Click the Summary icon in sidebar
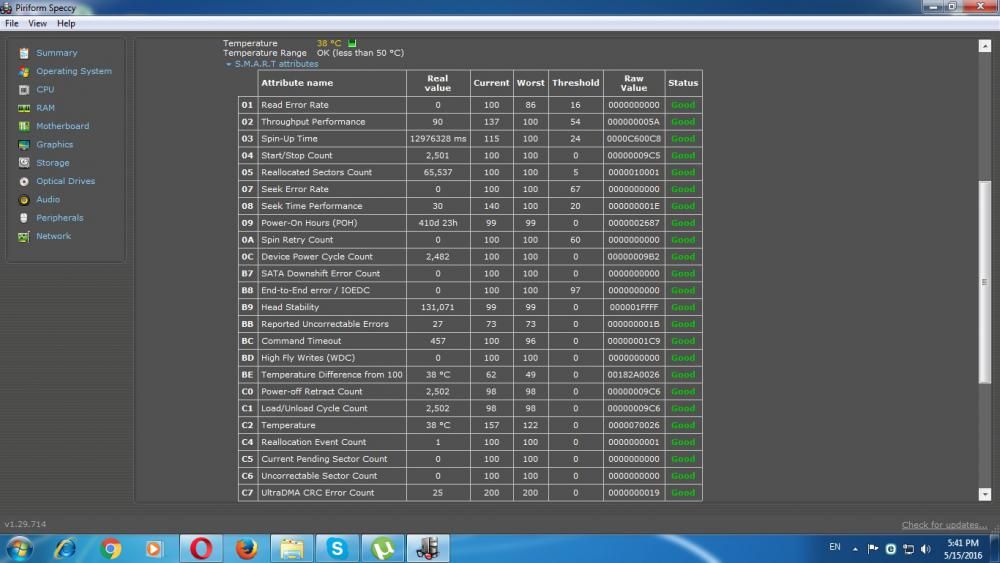1000x563 pixels. (24, 53)
